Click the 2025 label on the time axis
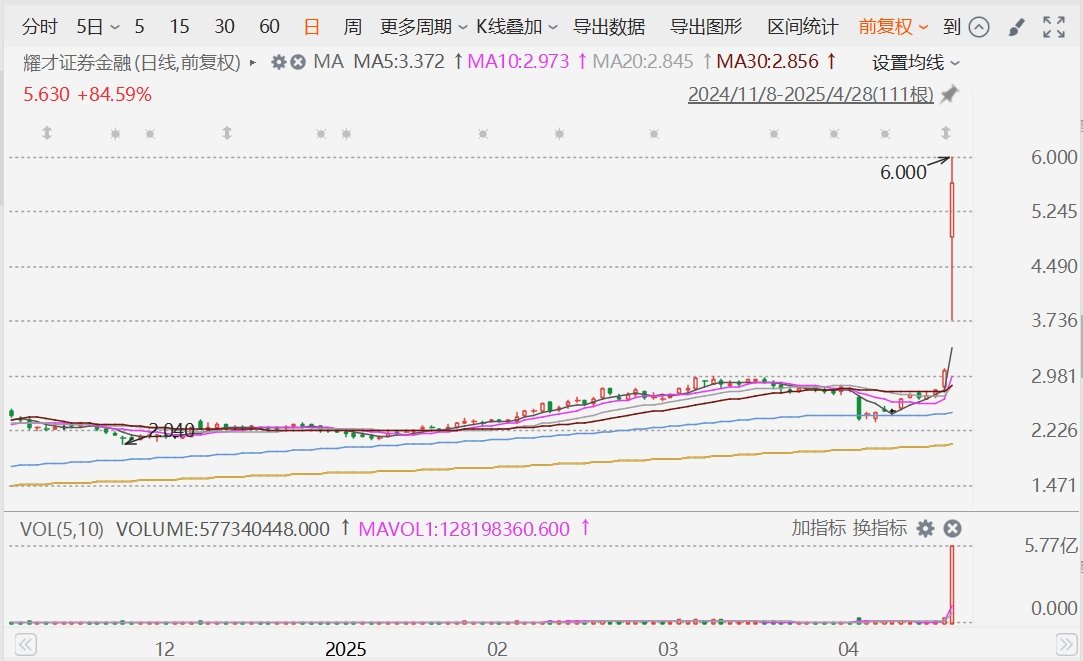Viewport: 1083px width, 661px height. pyautogui.click(x=345, y=649)
